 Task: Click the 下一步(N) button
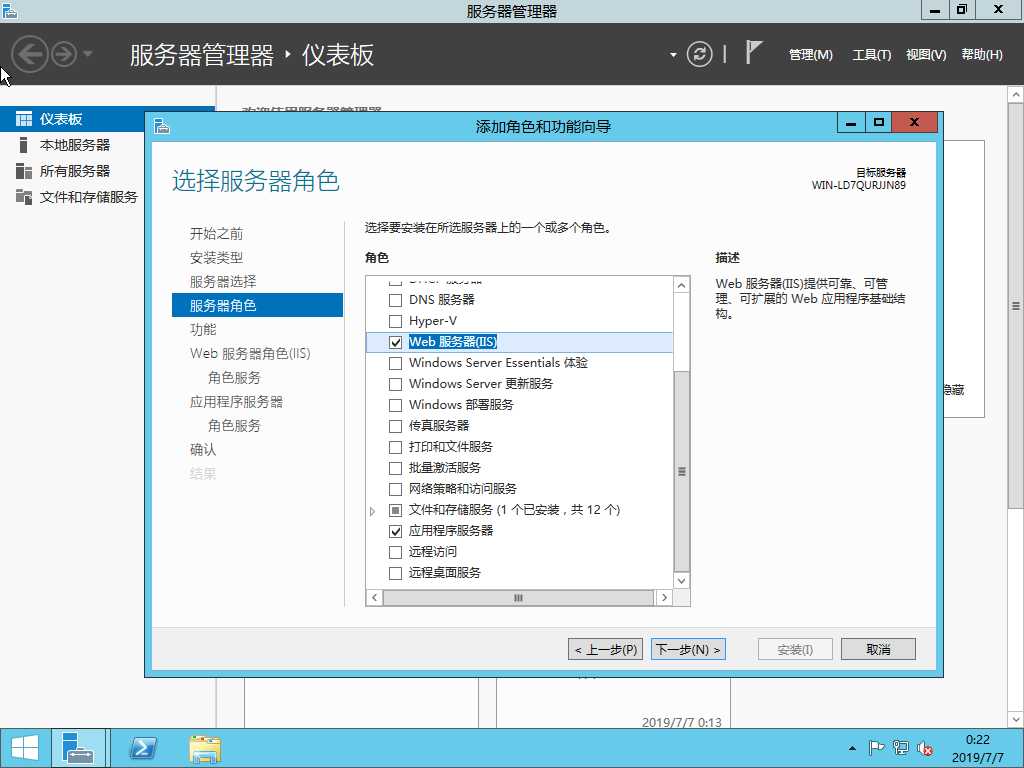[688, 650]
